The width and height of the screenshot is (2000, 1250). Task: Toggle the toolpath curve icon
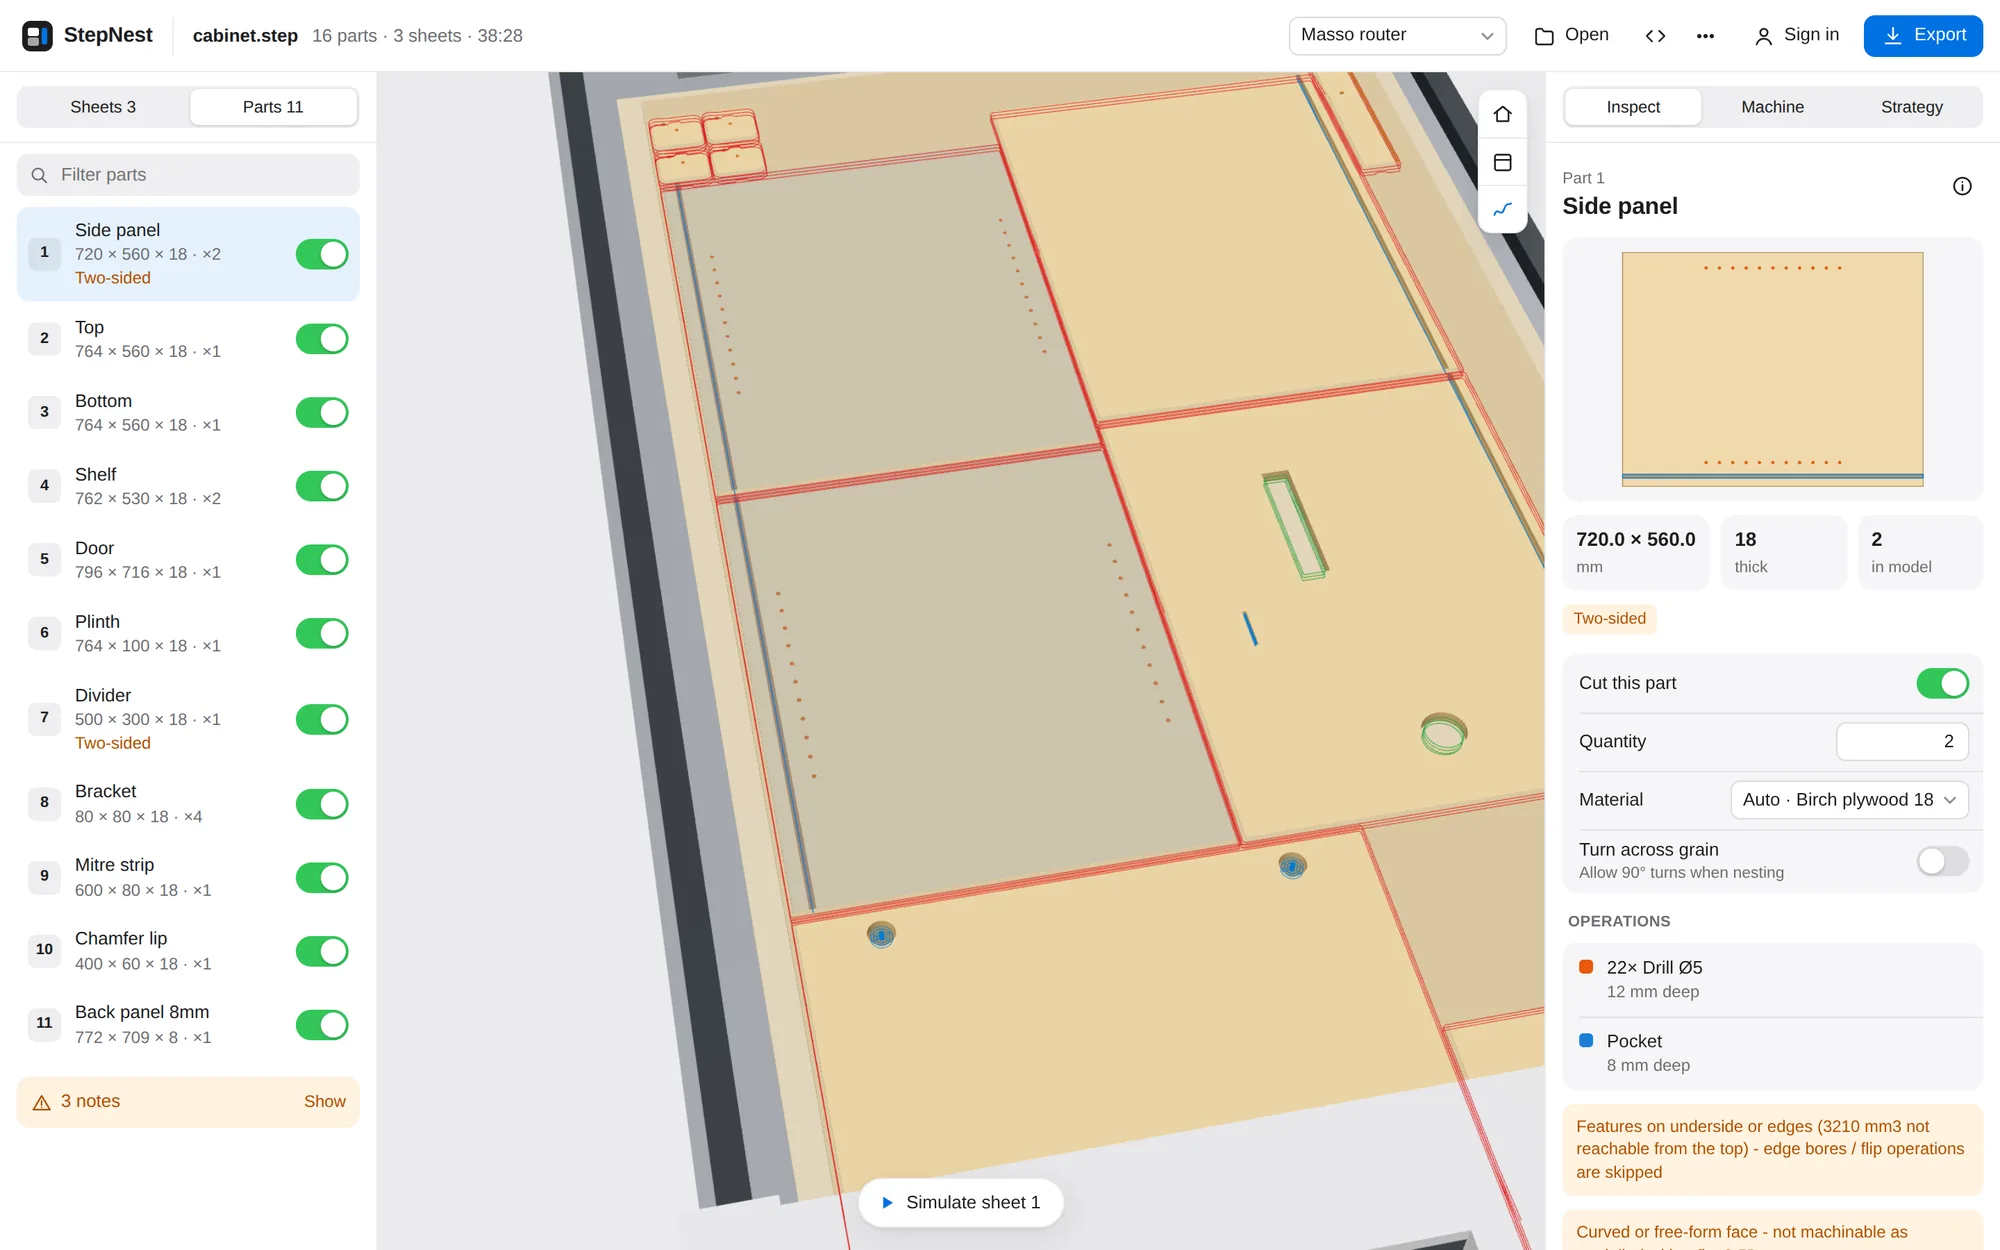[1502, 209]
